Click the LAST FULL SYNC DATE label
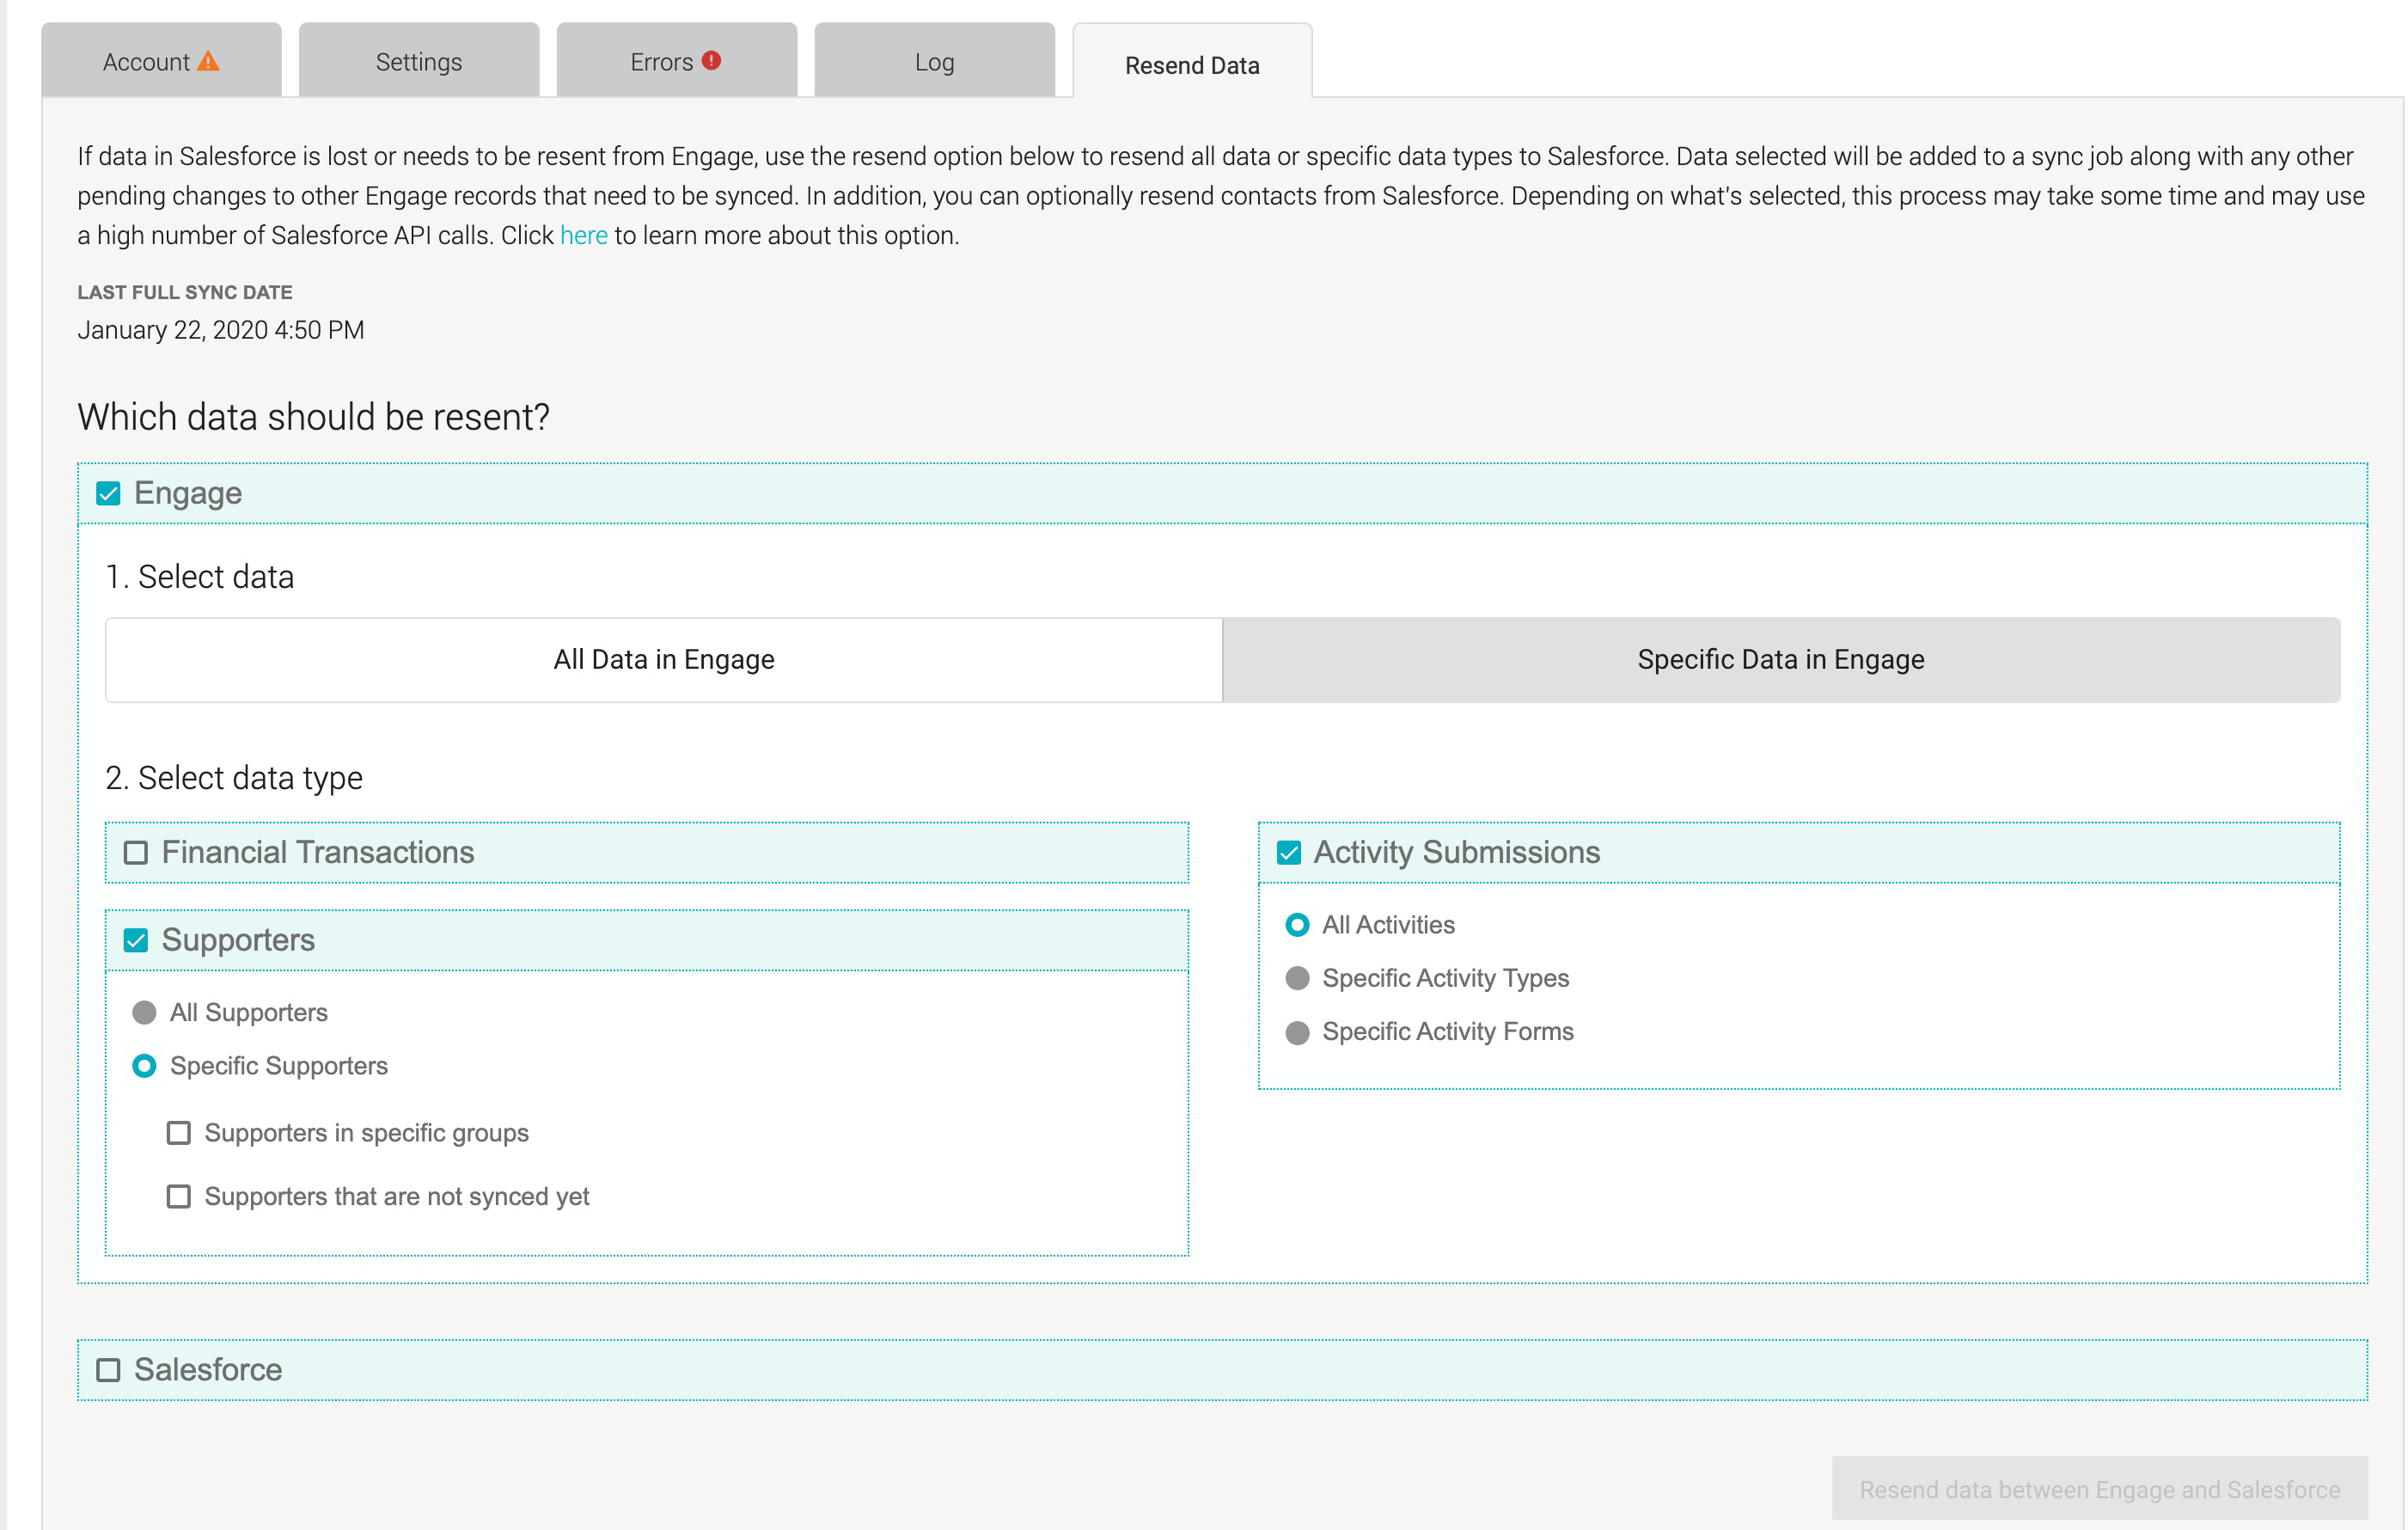Screen dimensions: 2408x1530 pyautogui.click(x=185, y=293)
